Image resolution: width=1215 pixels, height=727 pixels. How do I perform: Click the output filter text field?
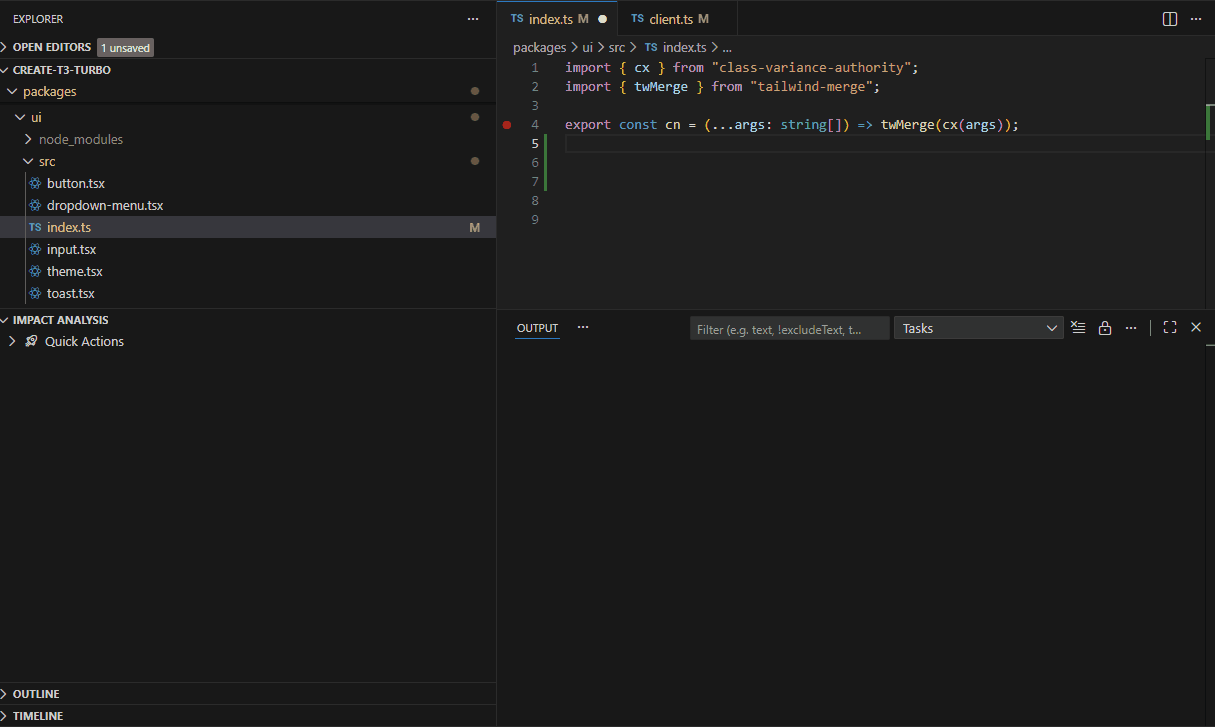click(789, 329)
